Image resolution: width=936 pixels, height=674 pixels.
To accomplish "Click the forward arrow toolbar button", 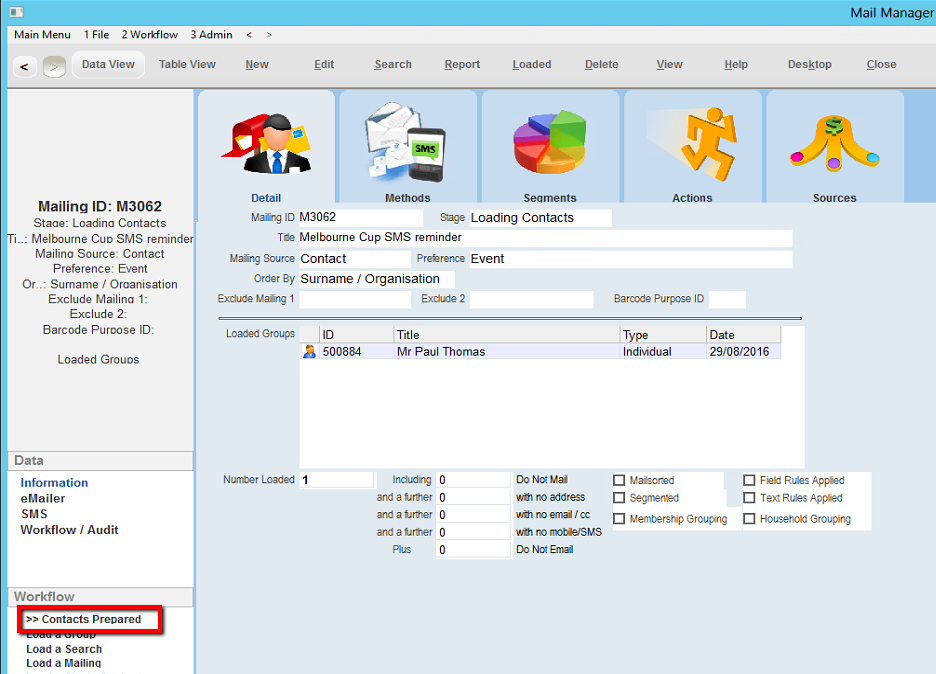I will point(54,66).
